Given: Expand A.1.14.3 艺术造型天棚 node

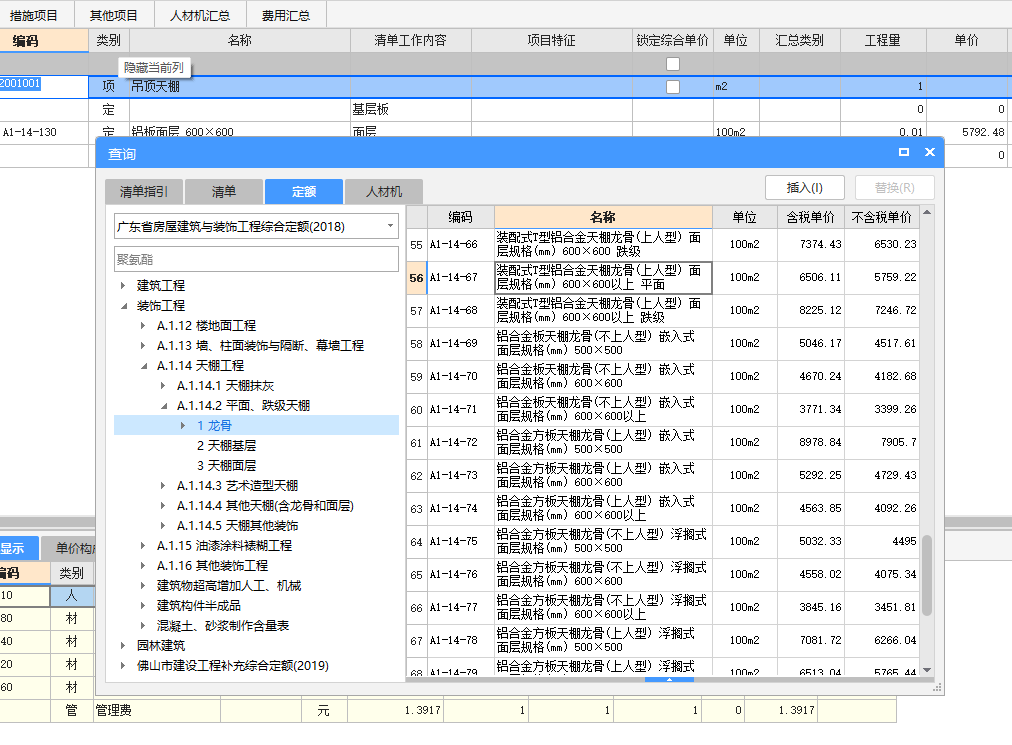Looking at the screenshot, I should tap(163, 485).
